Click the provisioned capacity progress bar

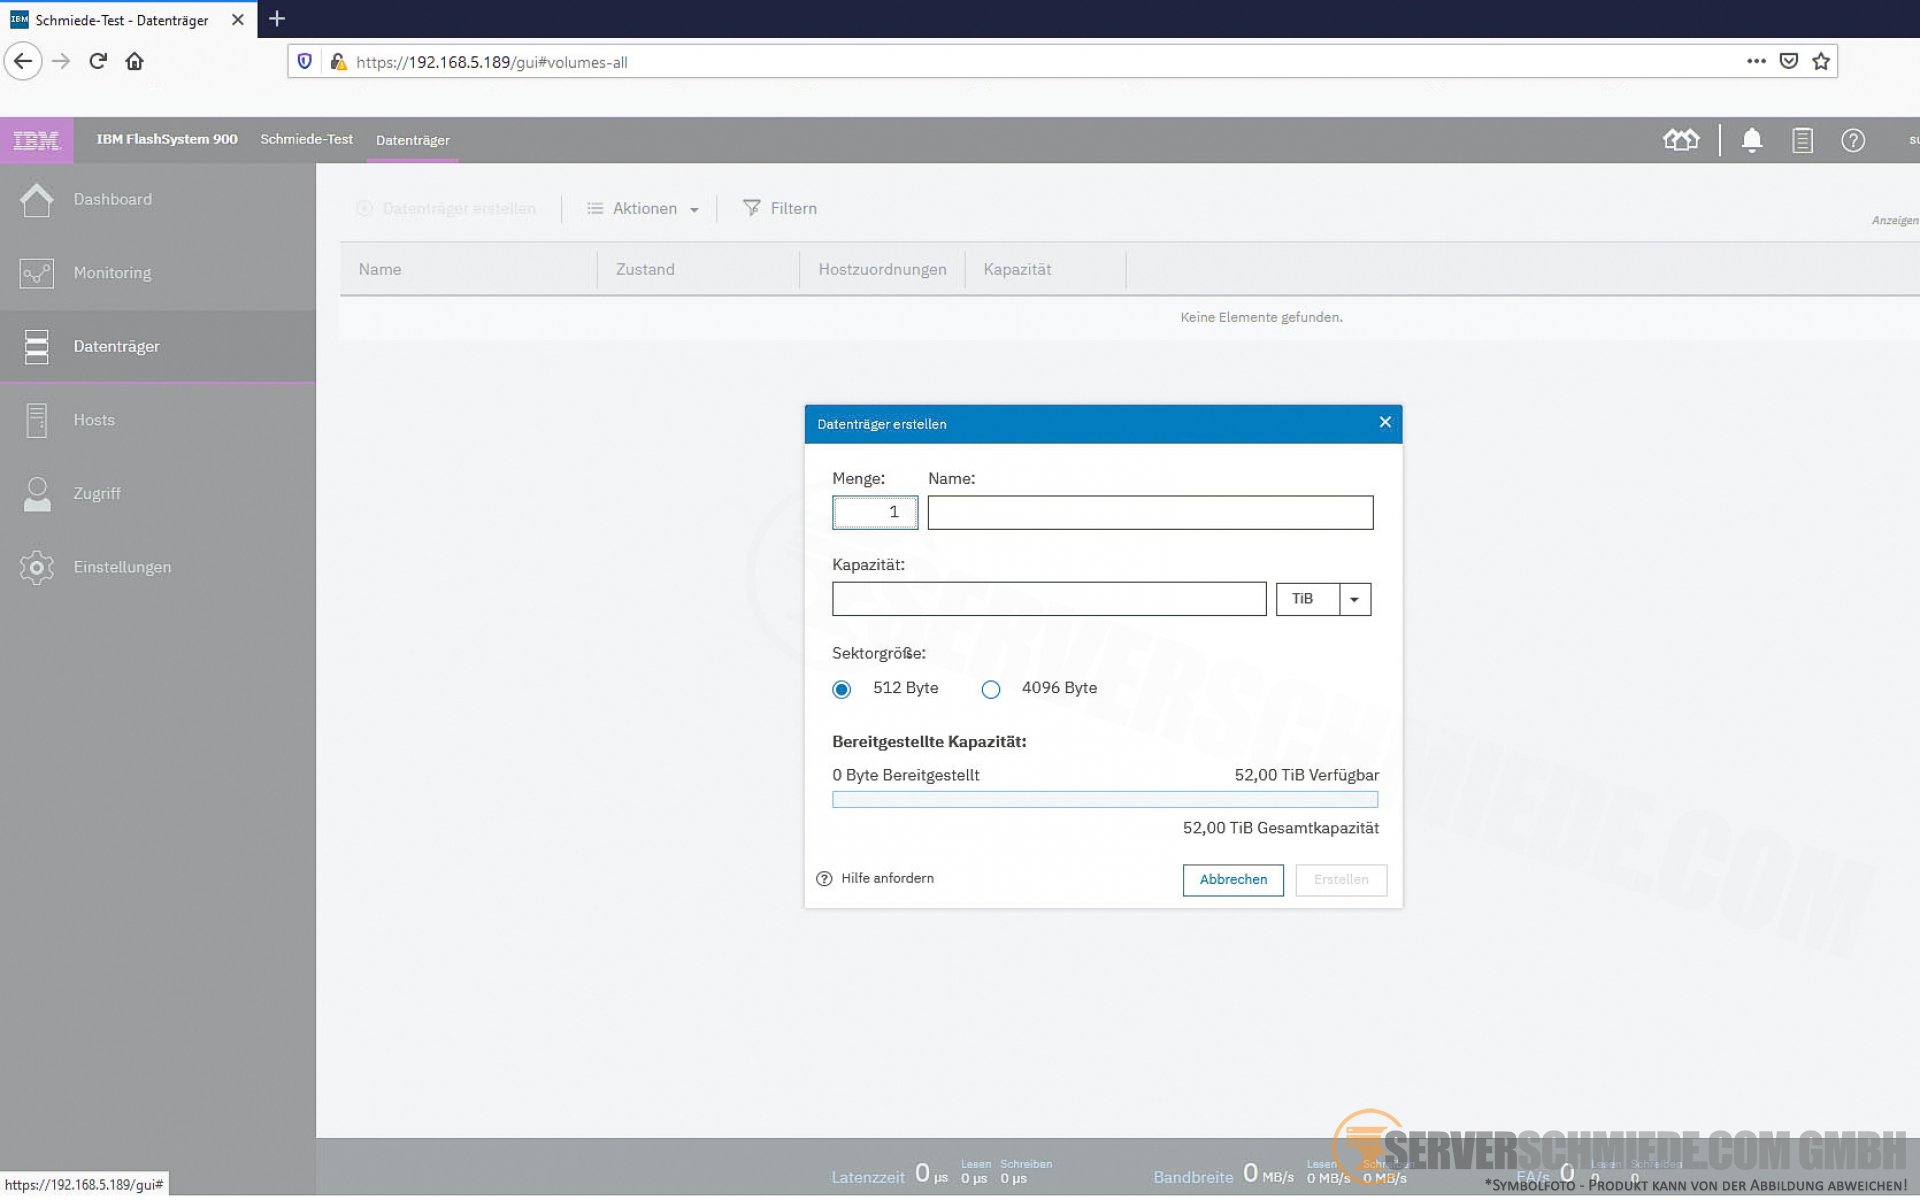pyautogui.click(x=1104, y=799)
